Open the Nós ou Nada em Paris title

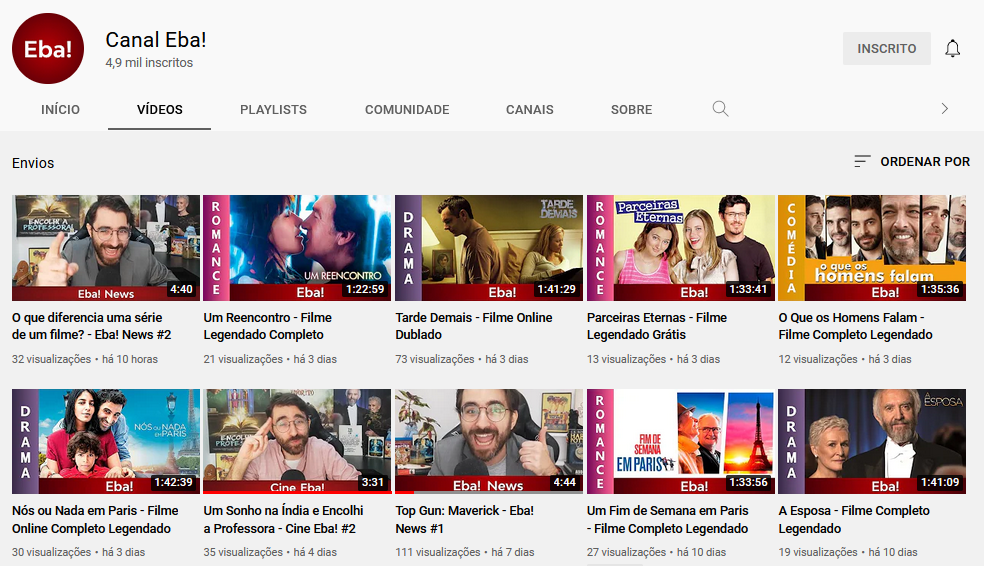(x=95, y=519)
